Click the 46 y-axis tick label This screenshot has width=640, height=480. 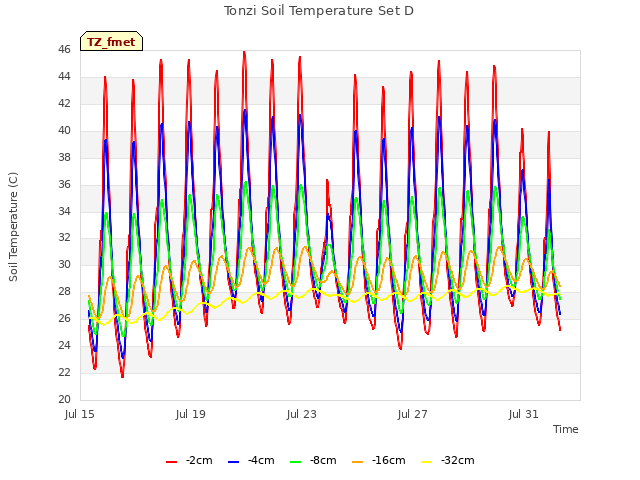click(64, 50)
